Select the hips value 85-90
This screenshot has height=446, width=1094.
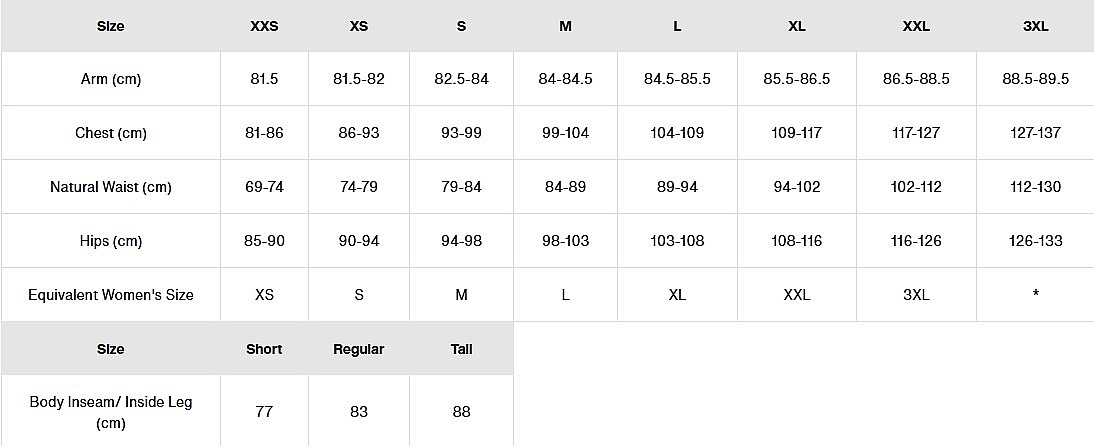[x=264, y=241]
